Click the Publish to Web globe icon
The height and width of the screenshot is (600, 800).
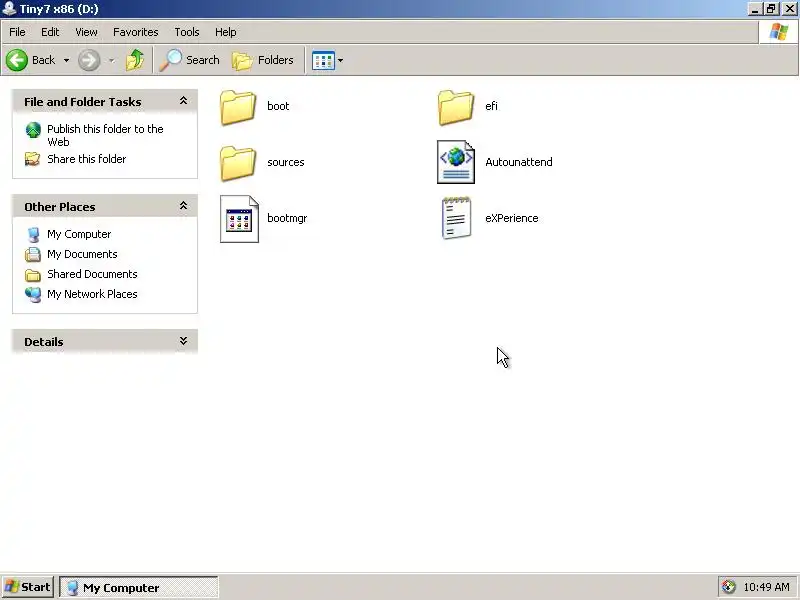[x=33, y=130]
